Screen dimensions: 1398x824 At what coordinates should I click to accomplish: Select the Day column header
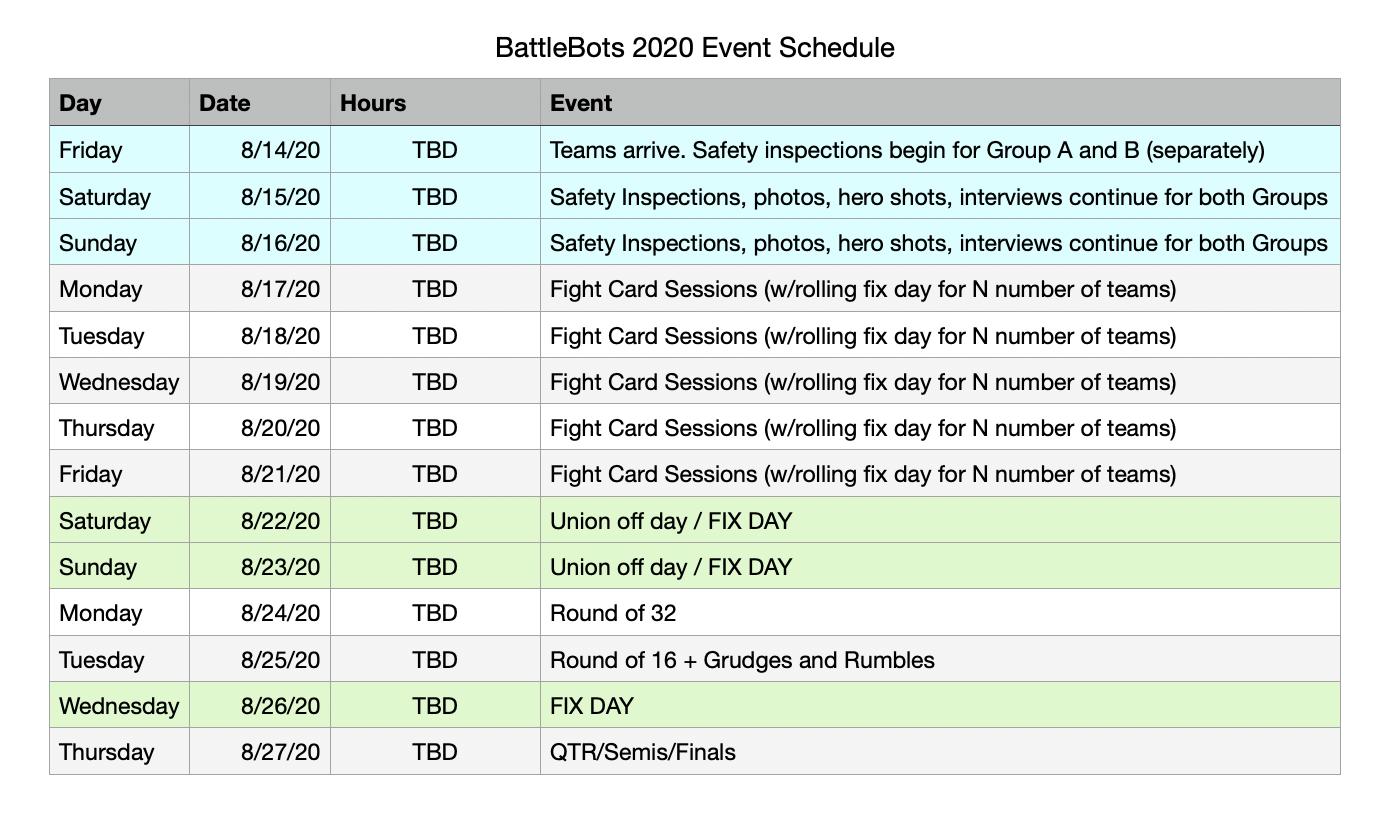click(x=119, y=103)
